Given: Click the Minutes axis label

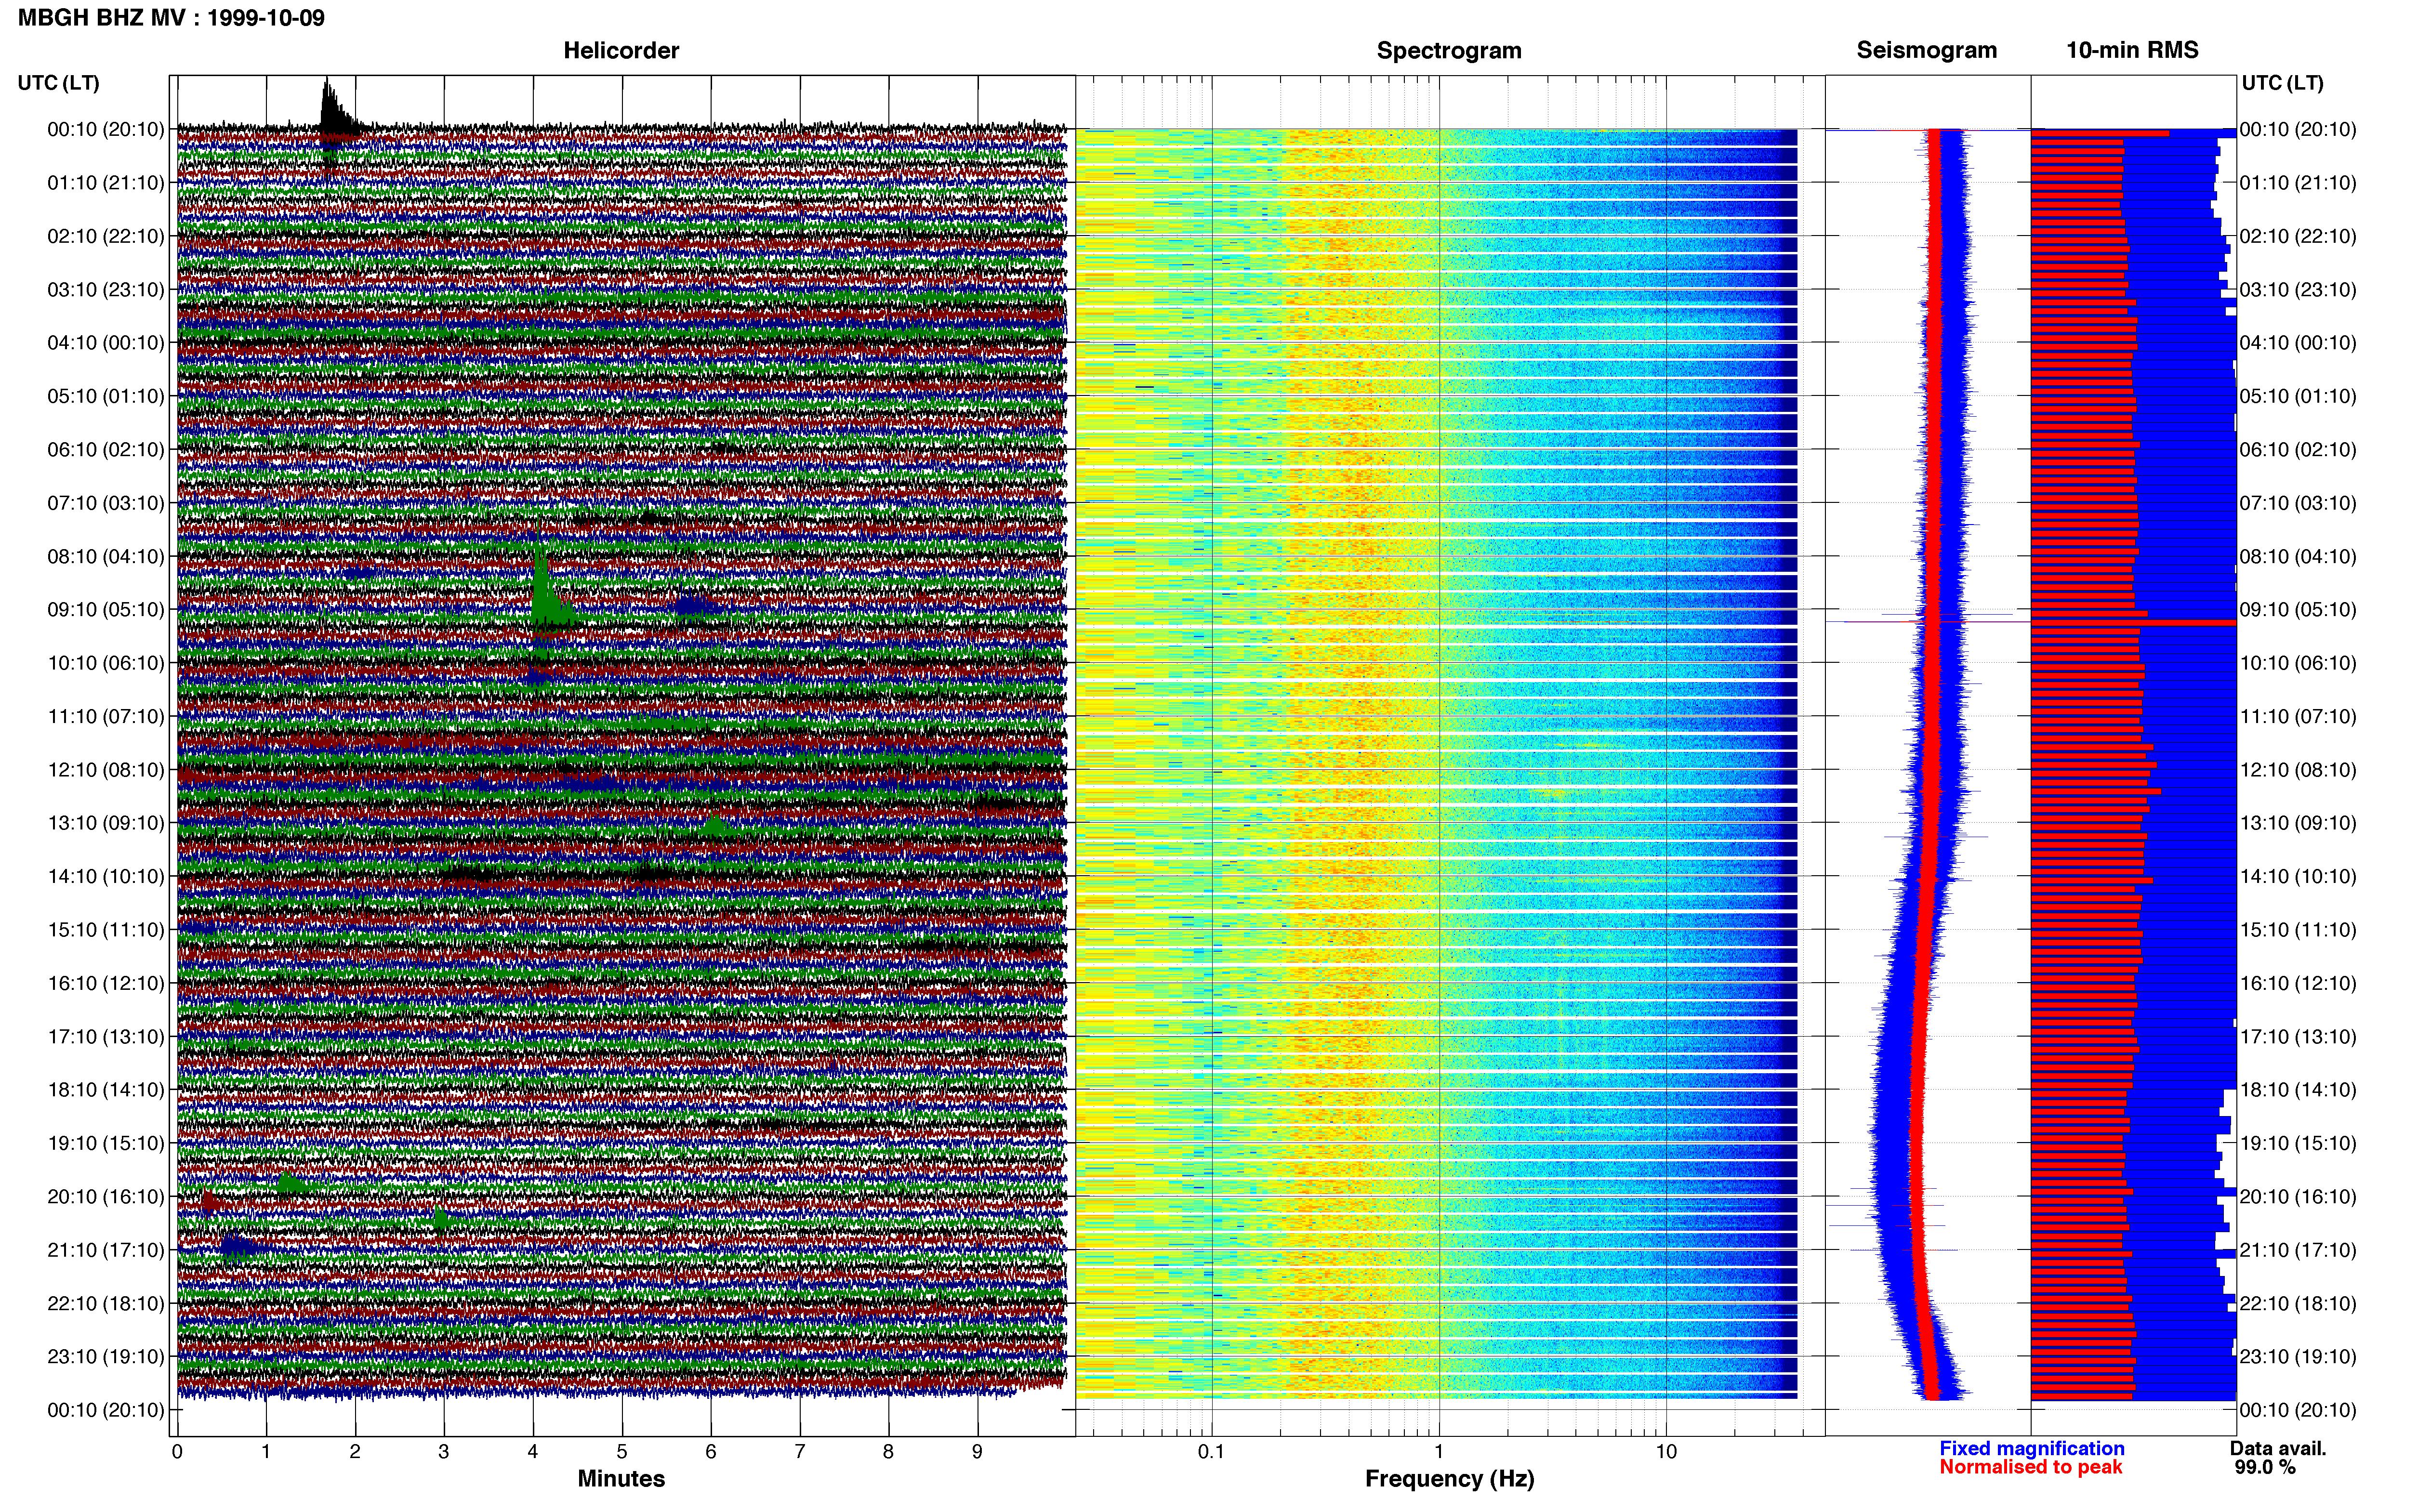Looking at the screenshot, I should (x=621, y=1478).
